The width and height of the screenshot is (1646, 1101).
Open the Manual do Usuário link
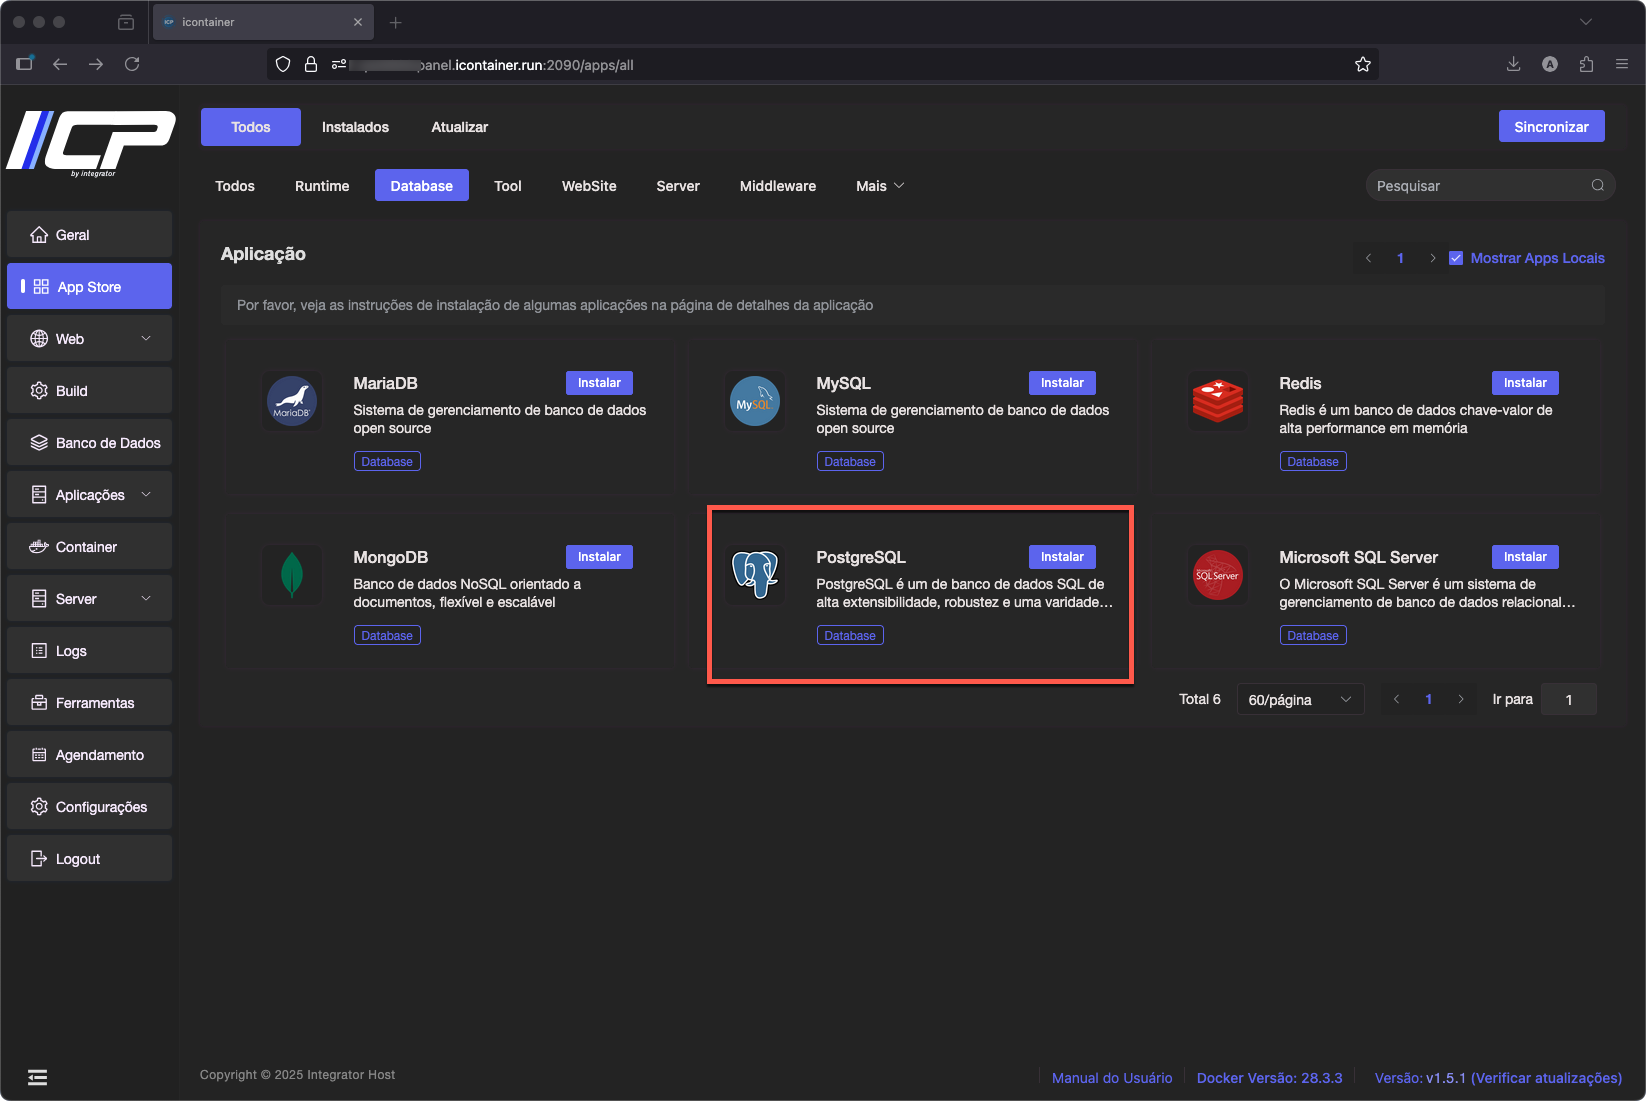[x=1112, y=1078]
